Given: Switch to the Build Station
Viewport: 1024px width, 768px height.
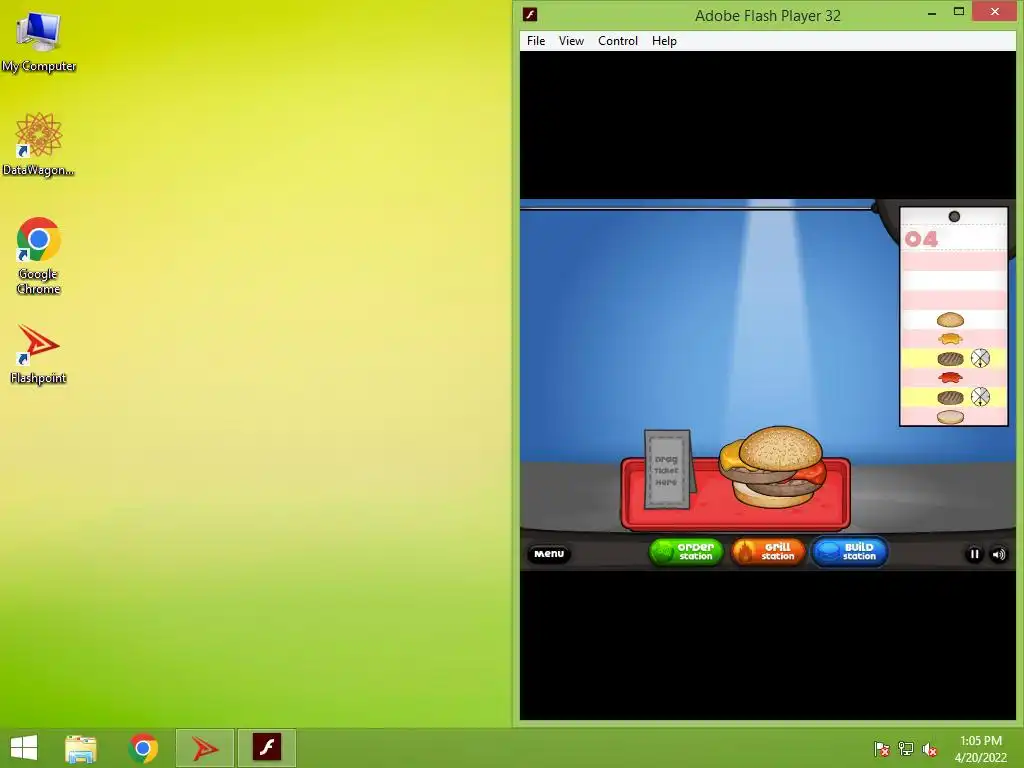Looking at the screenshot, I should 849,552.
